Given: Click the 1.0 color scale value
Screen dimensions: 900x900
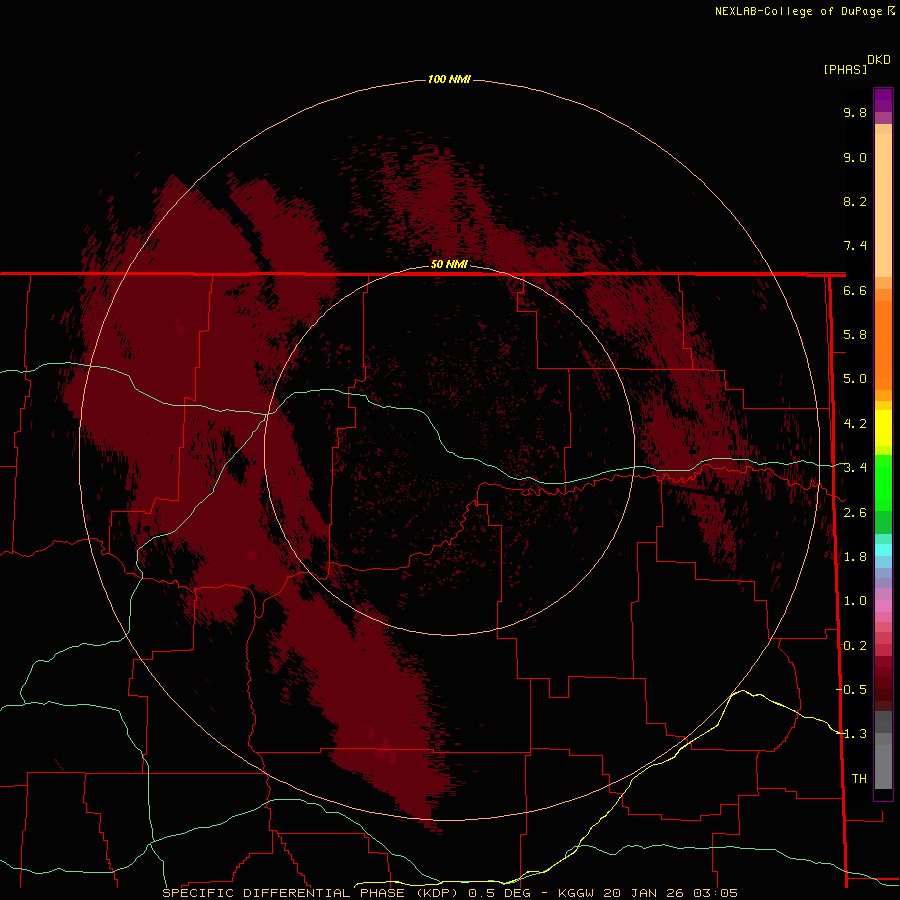Looking at the screenshot, I should pyautogui.click(x=855, y=601).
